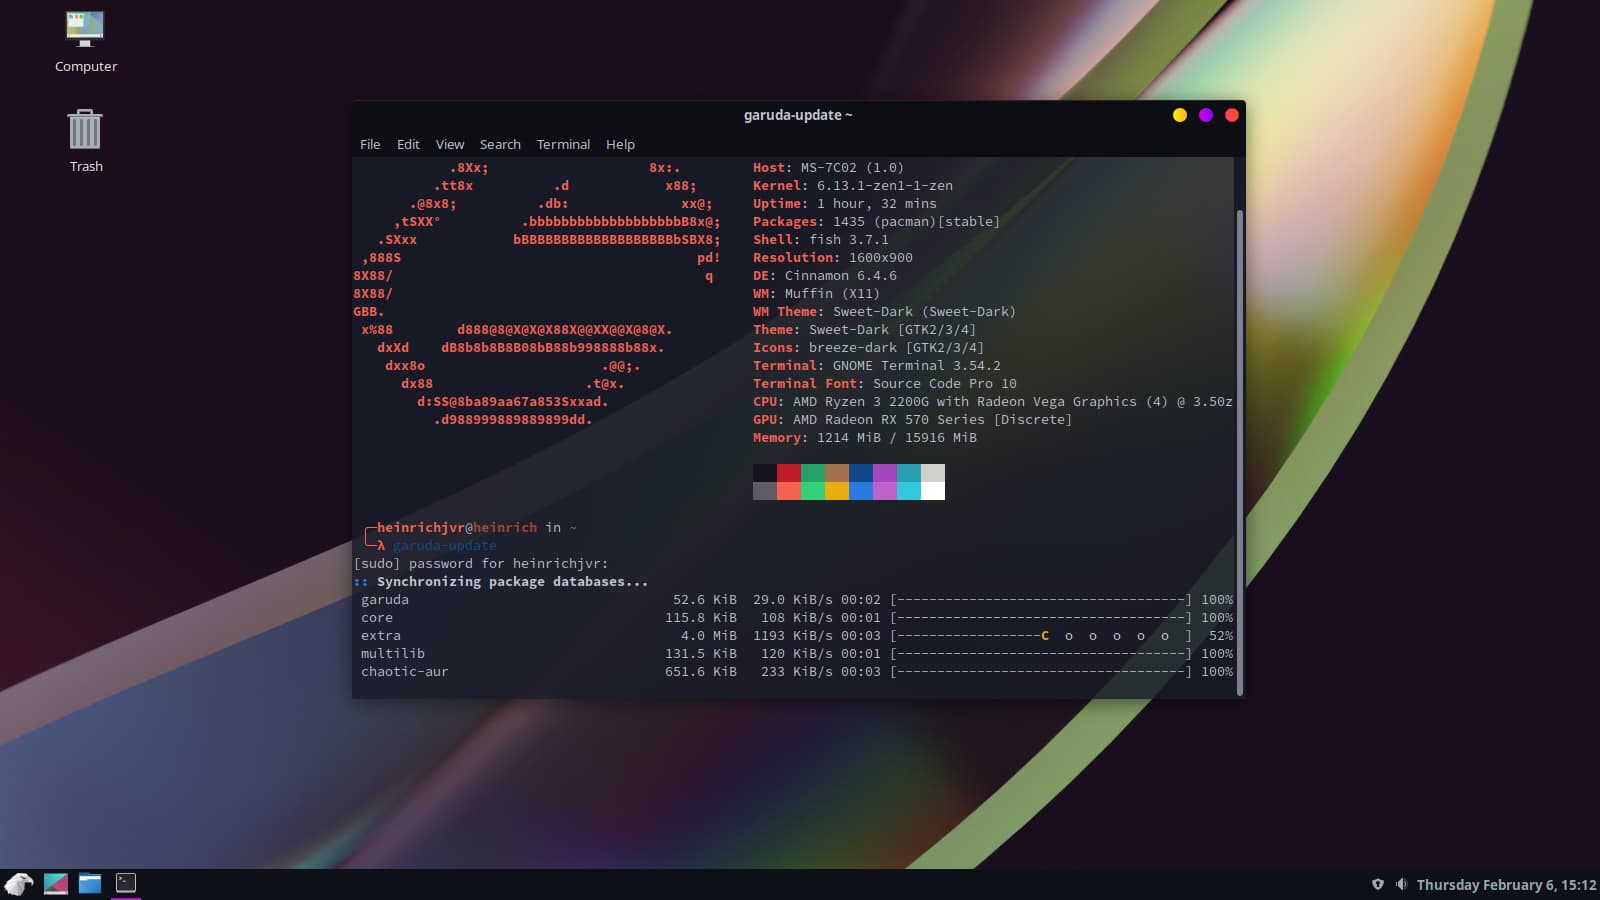
Task: Click the '52%' progress value
Action: click(x=1221, y=636)
